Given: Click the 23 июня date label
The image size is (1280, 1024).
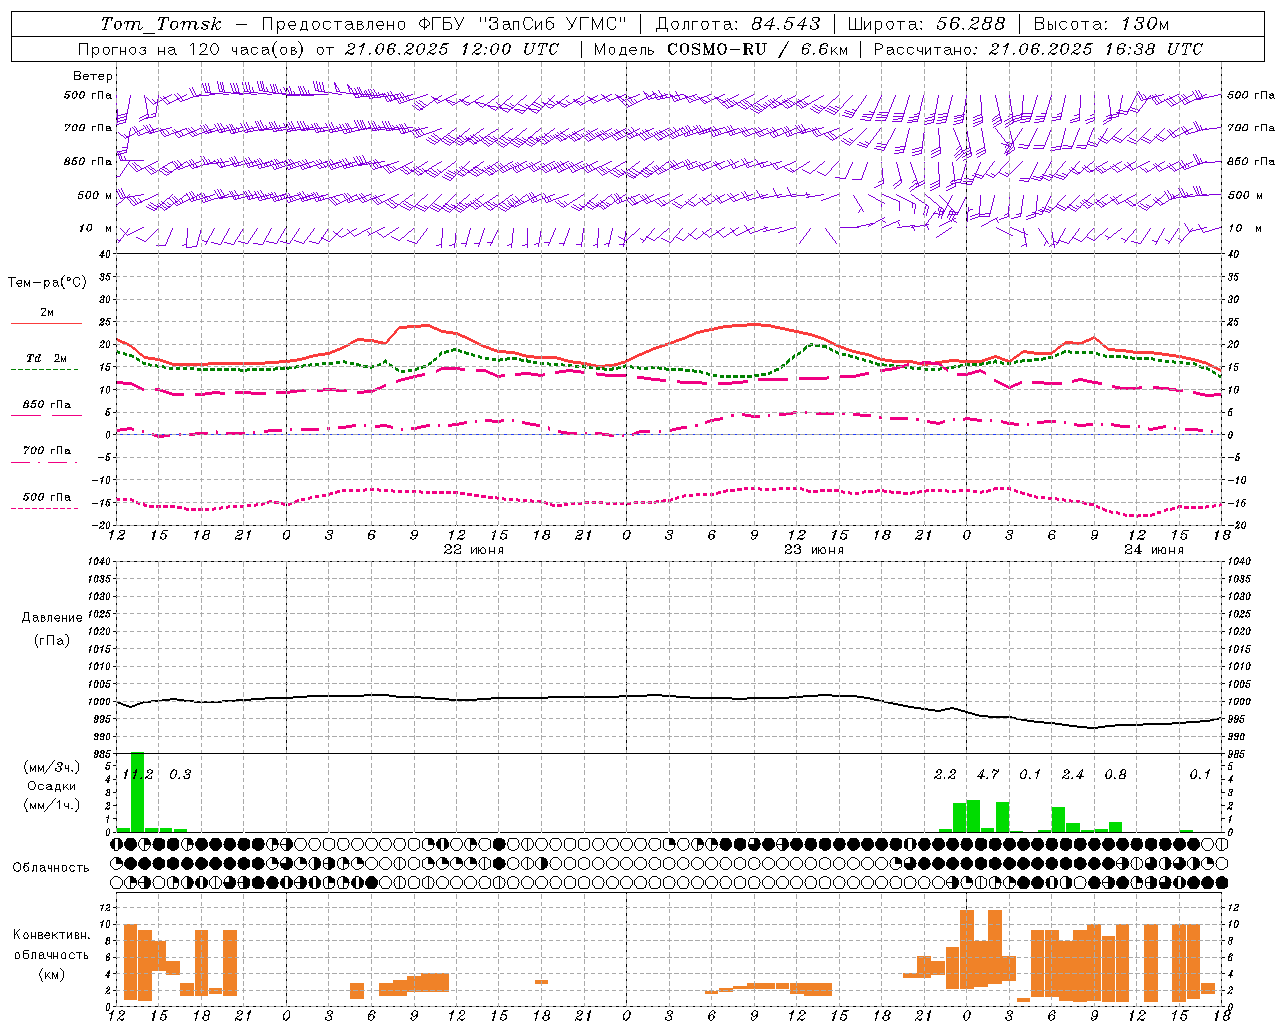Looking at the screenshot, I should (813, 550).
